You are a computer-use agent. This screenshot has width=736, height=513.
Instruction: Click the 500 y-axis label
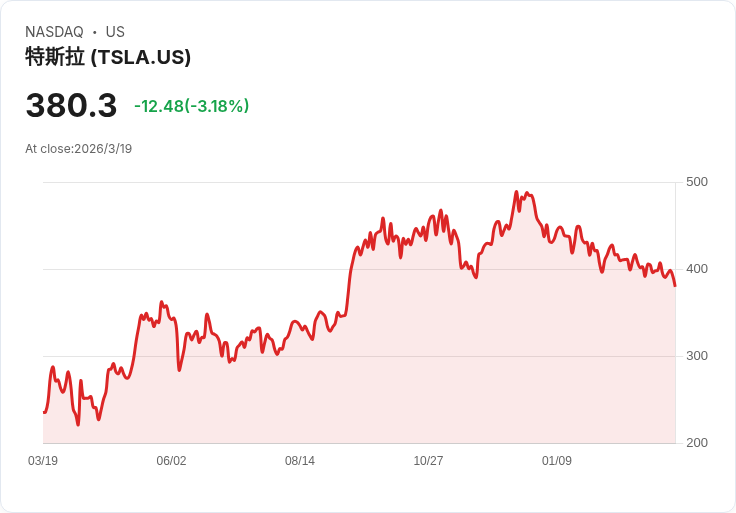click(x=697, y=182)
